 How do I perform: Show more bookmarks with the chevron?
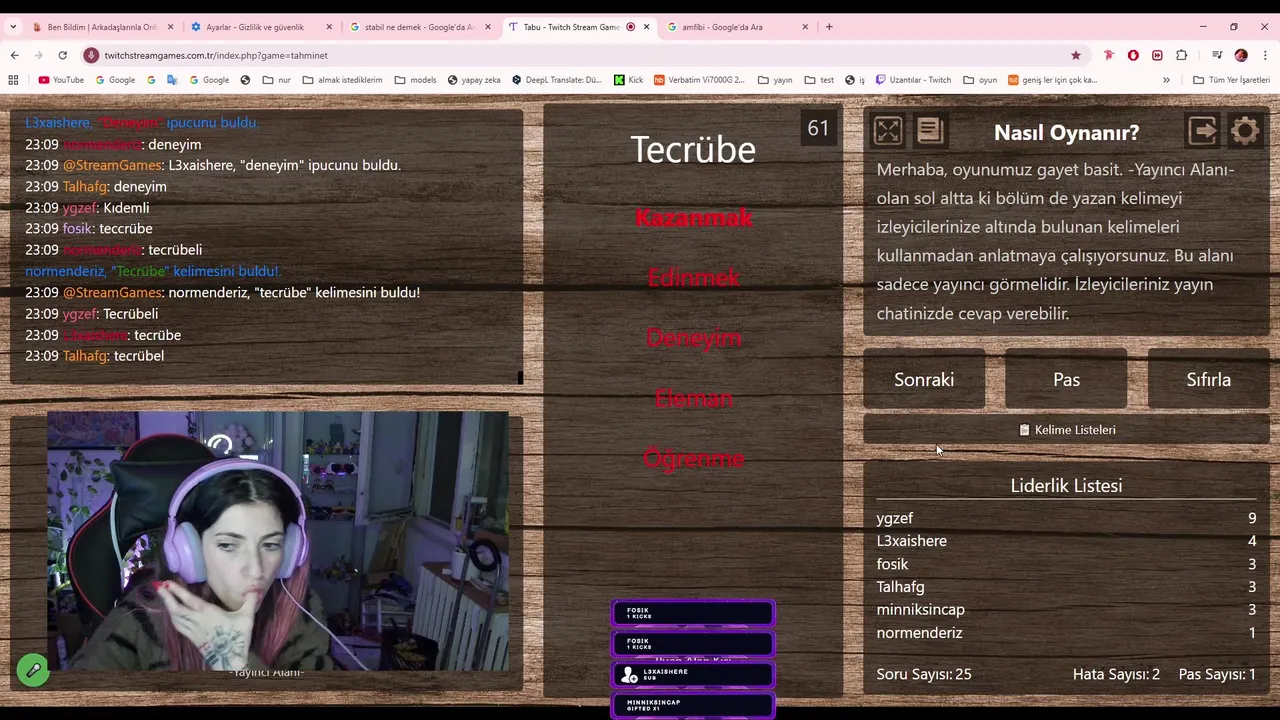pos(1166,80)
